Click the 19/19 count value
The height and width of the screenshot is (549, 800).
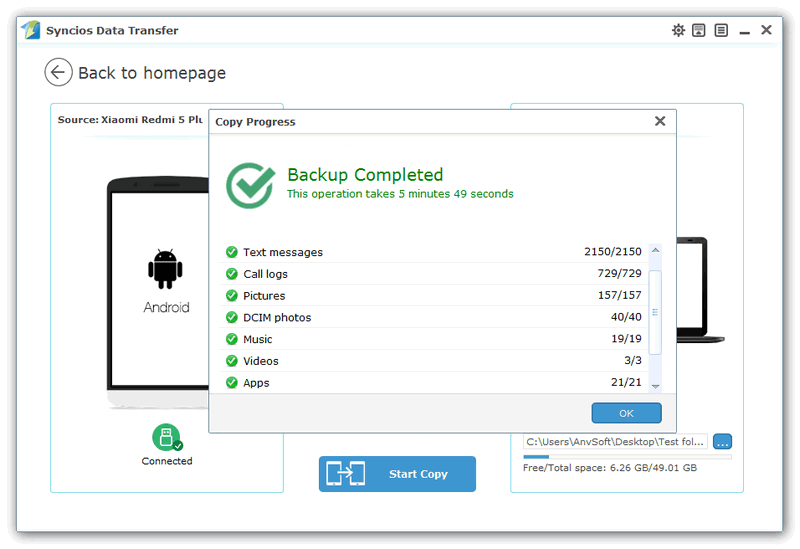[x=626, y=338]
